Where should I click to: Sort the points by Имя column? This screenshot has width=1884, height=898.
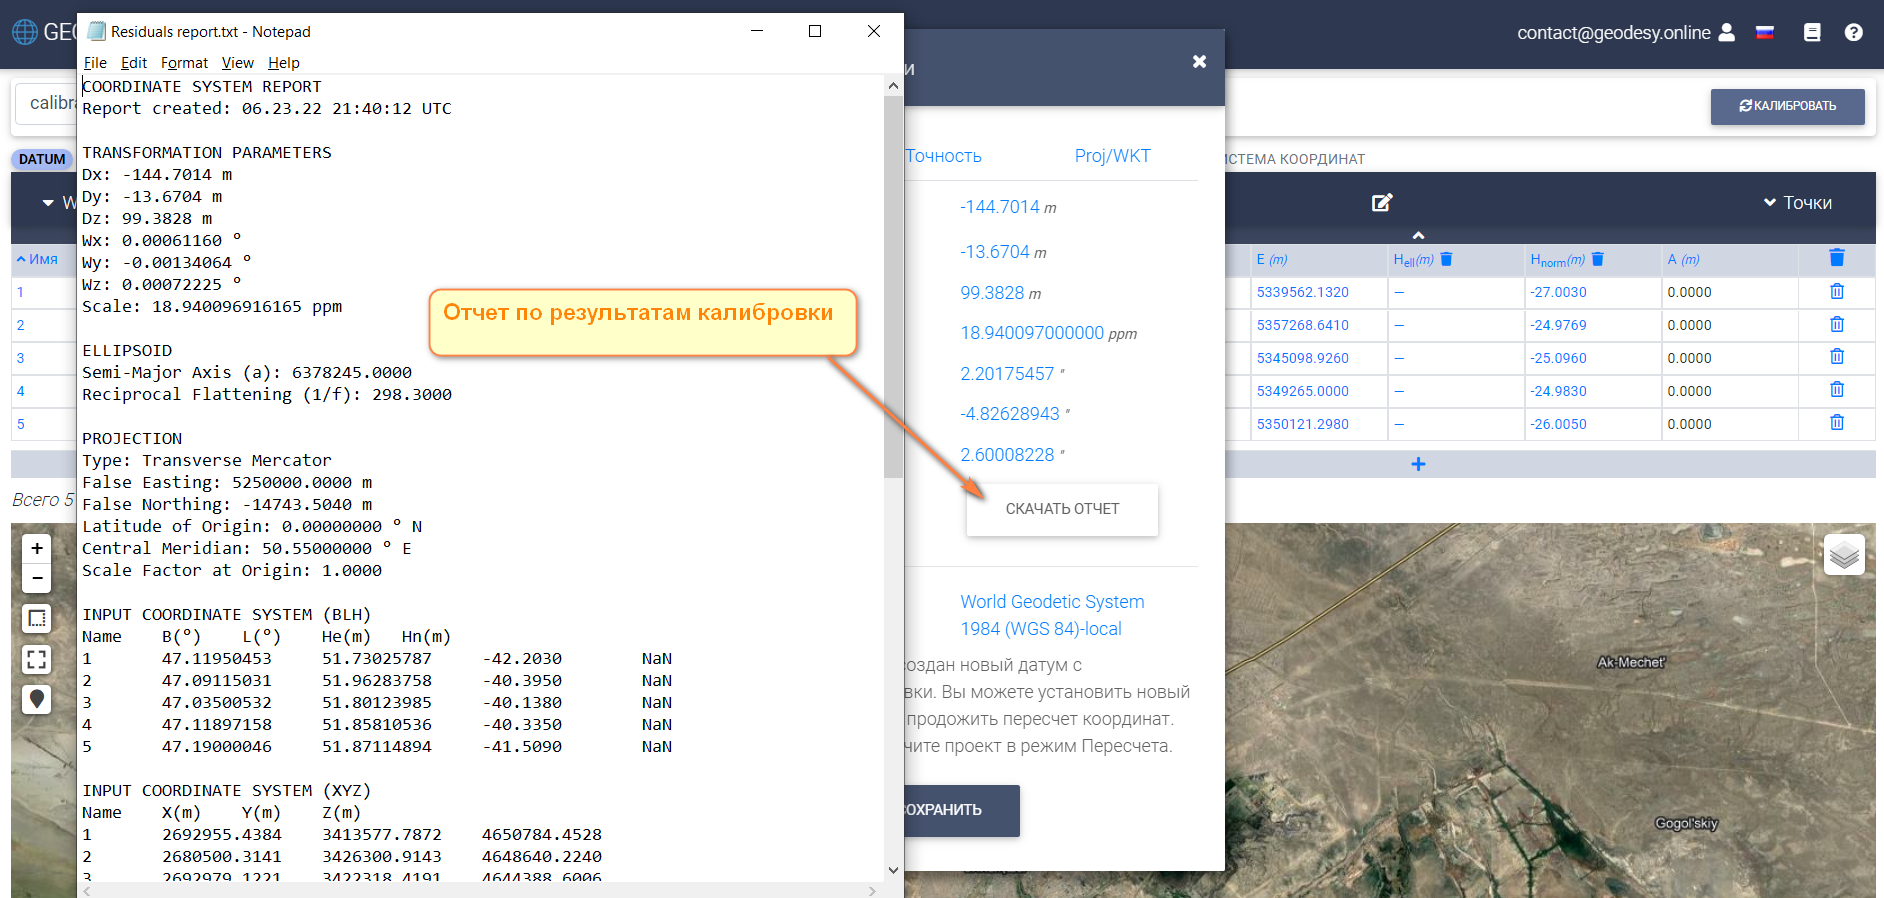37,259
